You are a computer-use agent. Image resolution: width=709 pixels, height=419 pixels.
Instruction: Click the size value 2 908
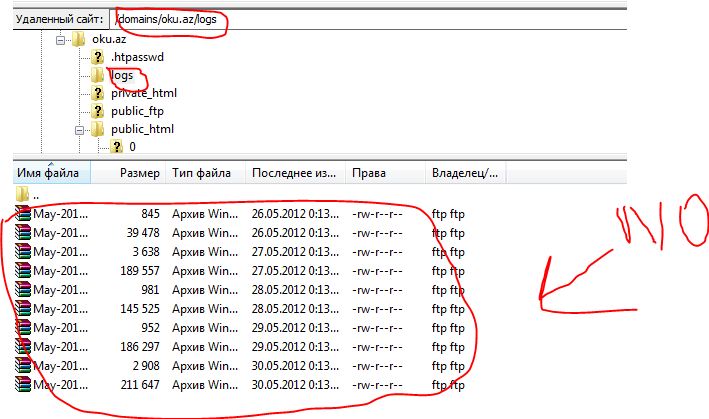[146, 365]
